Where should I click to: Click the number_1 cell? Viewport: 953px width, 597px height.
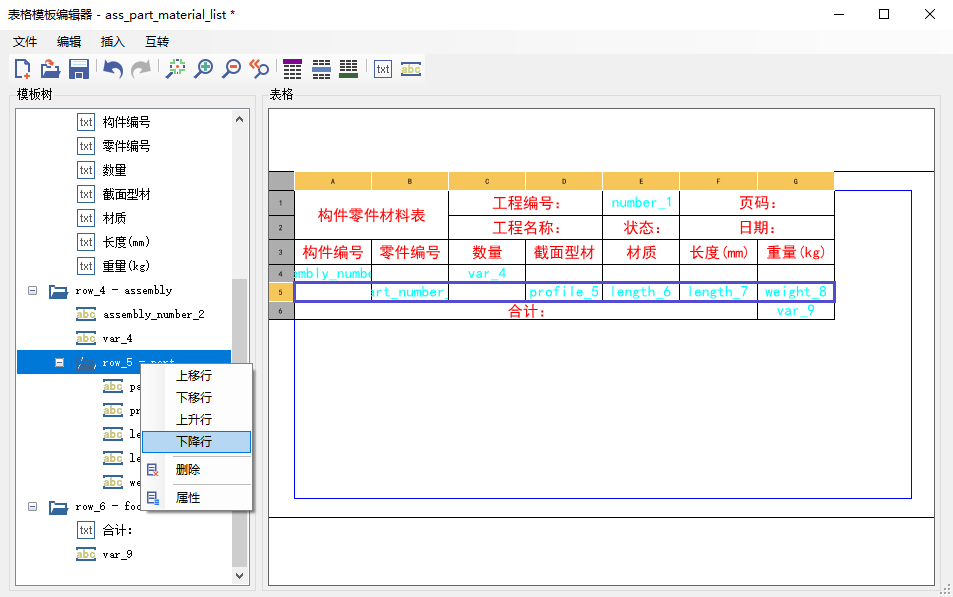tap(641, 203)
